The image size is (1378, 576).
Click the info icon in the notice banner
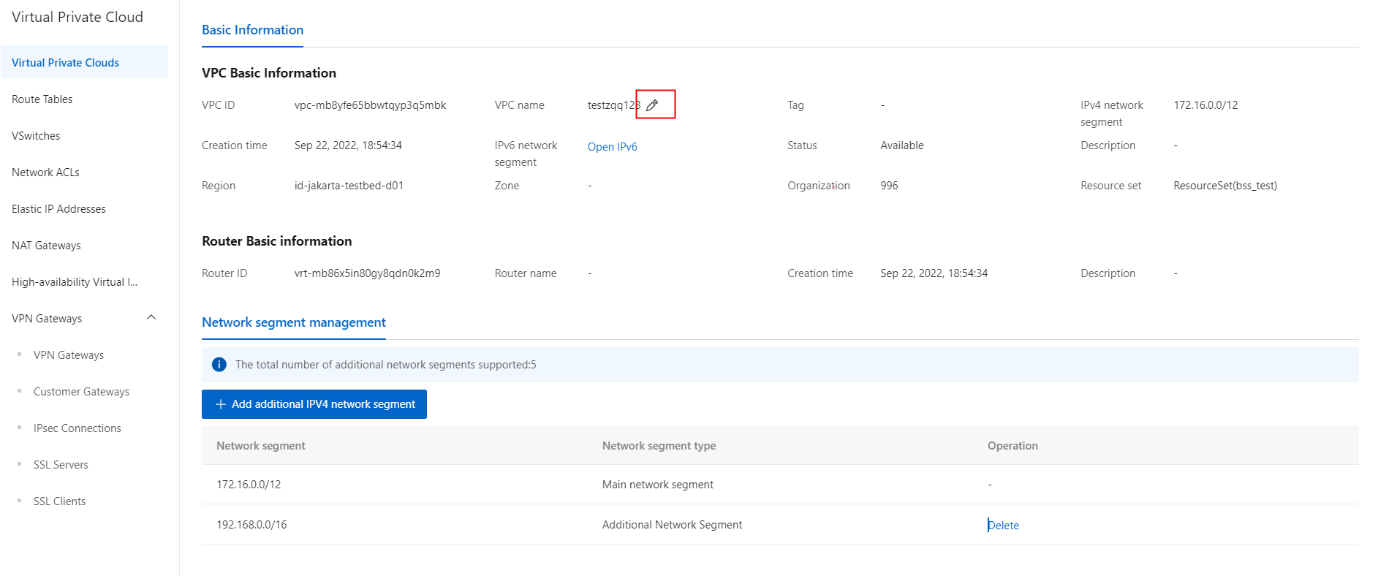pos(220,365)
